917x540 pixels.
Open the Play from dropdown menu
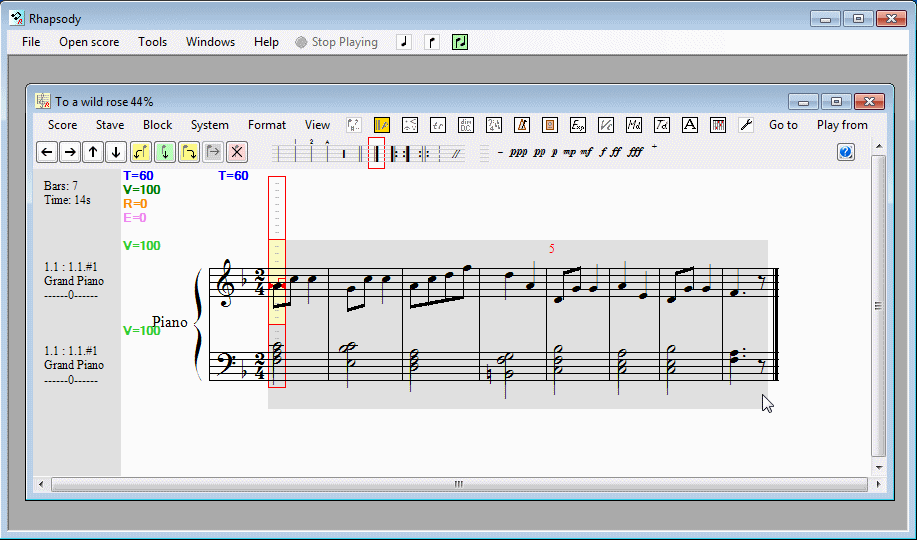[x=842, y=125]
